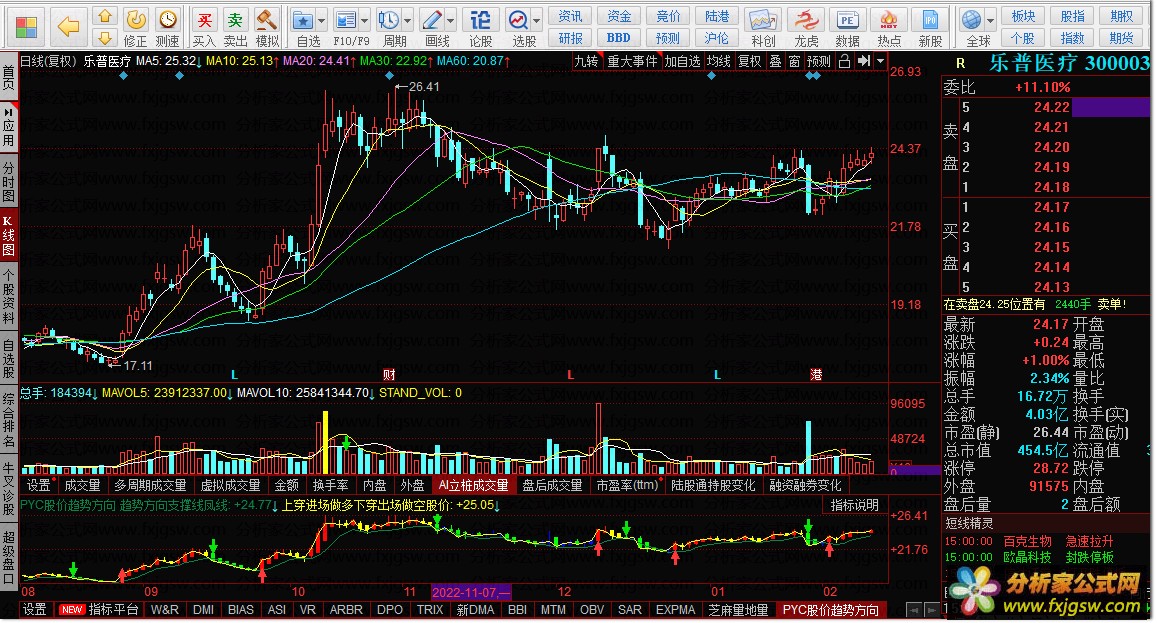Expand the 选股 dropdown arrow
Screen dimensions: 1157x623
pyautogui.click(x=536, y=21)
